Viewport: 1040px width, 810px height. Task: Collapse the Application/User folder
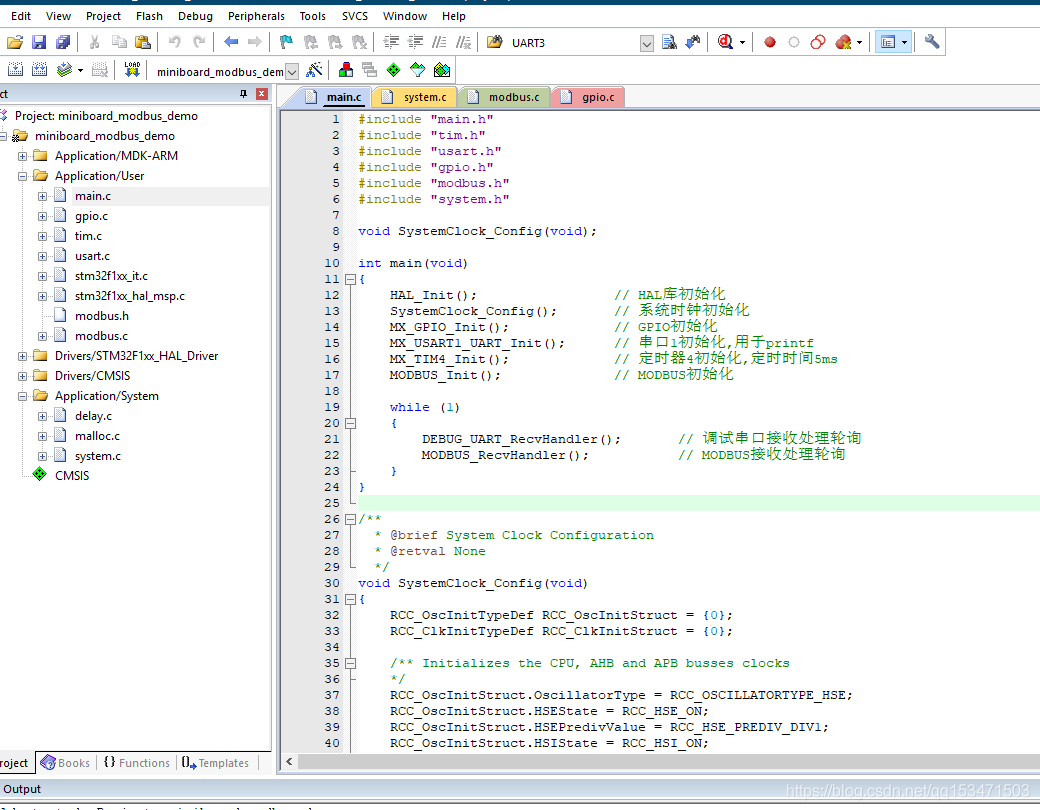23,176
